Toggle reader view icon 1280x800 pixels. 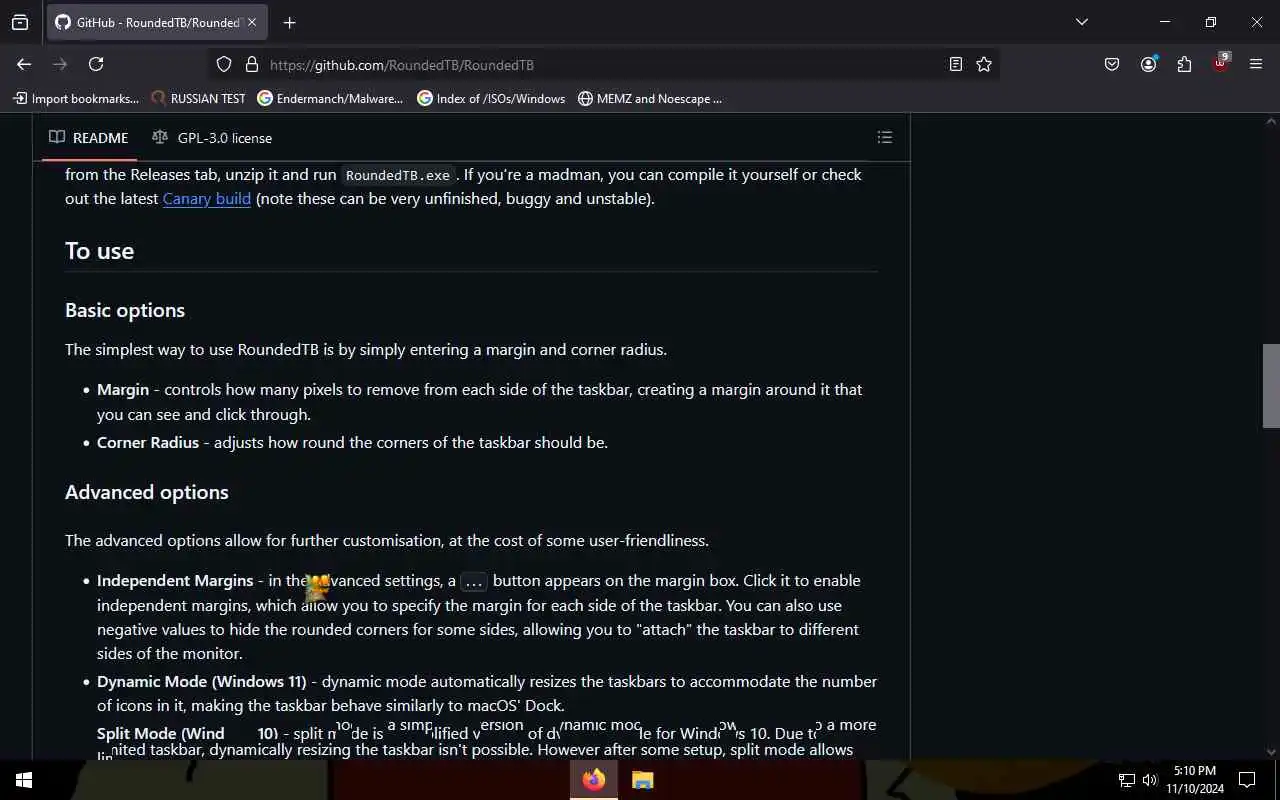click(x=956, y=64)
